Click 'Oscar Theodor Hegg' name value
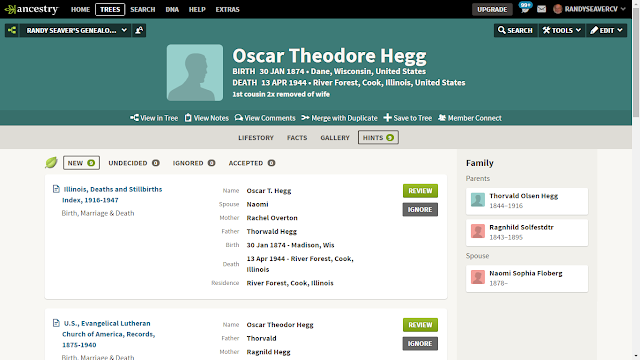Image resolution: width=640 pixels, height=360 pixels. [280, 325]
